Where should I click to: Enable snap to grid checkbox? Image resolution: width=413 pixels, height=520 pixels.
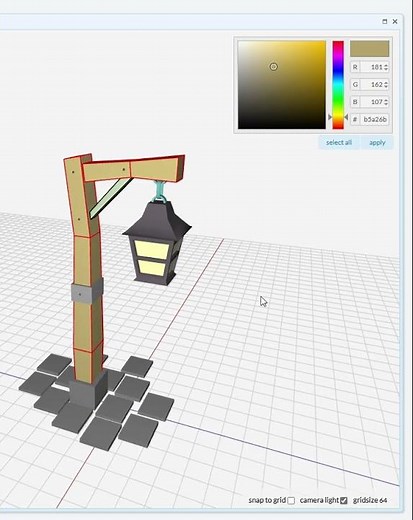click(x=291, y=501)
